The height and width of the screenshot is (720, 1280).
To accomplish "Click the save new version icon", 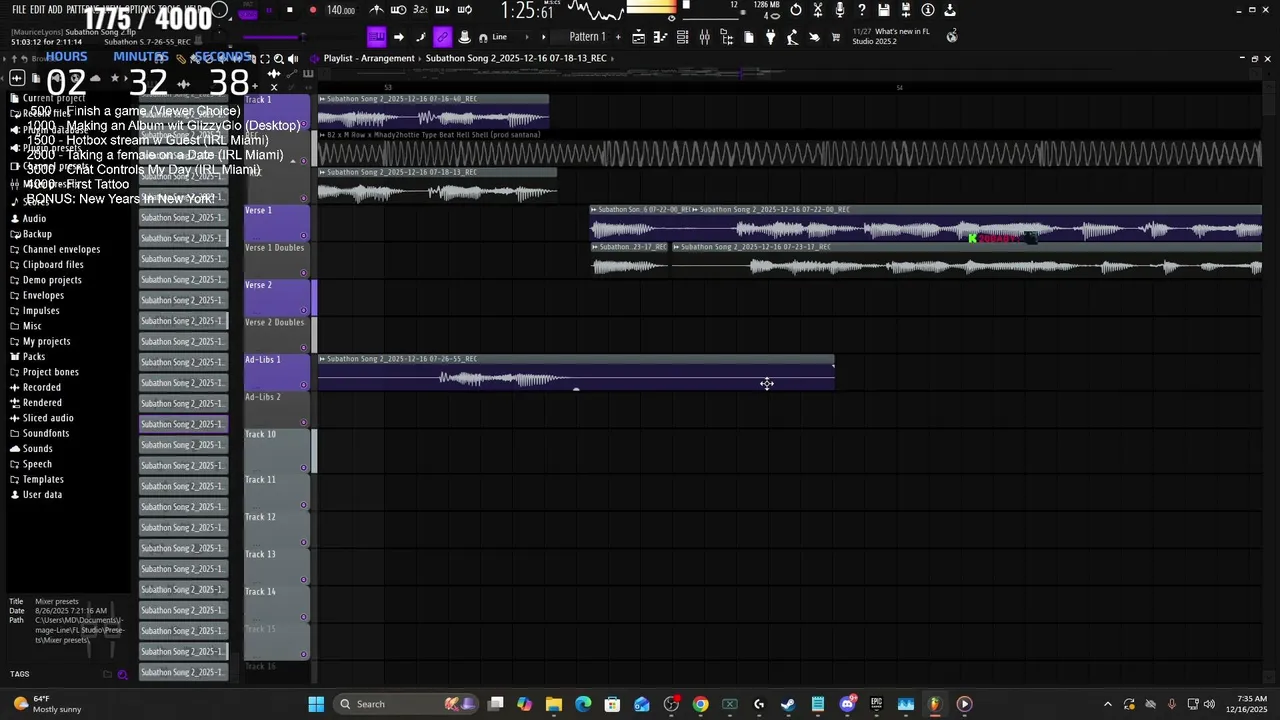I will pyautogui.click(x=906, y=10).
